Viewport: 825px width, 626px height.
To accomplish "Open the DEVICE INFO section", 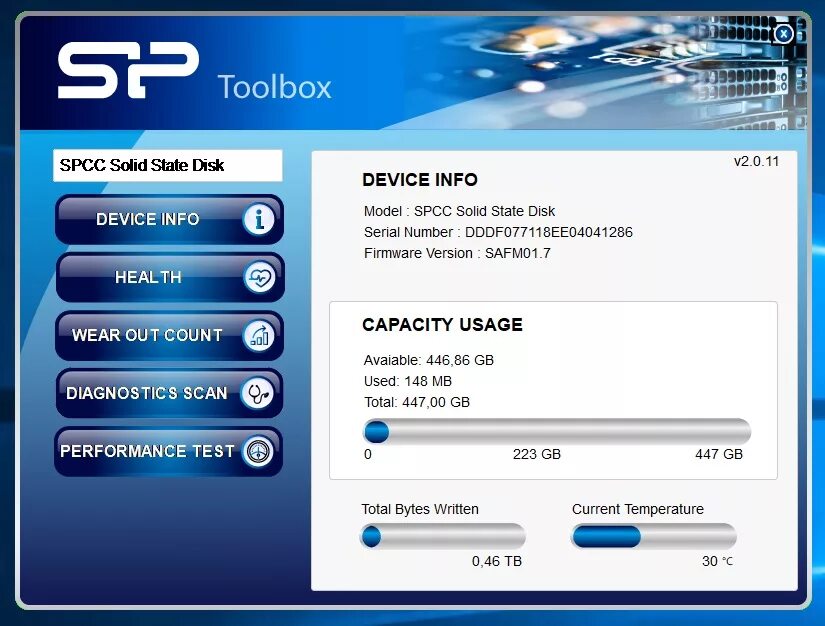I will [169, 219].
